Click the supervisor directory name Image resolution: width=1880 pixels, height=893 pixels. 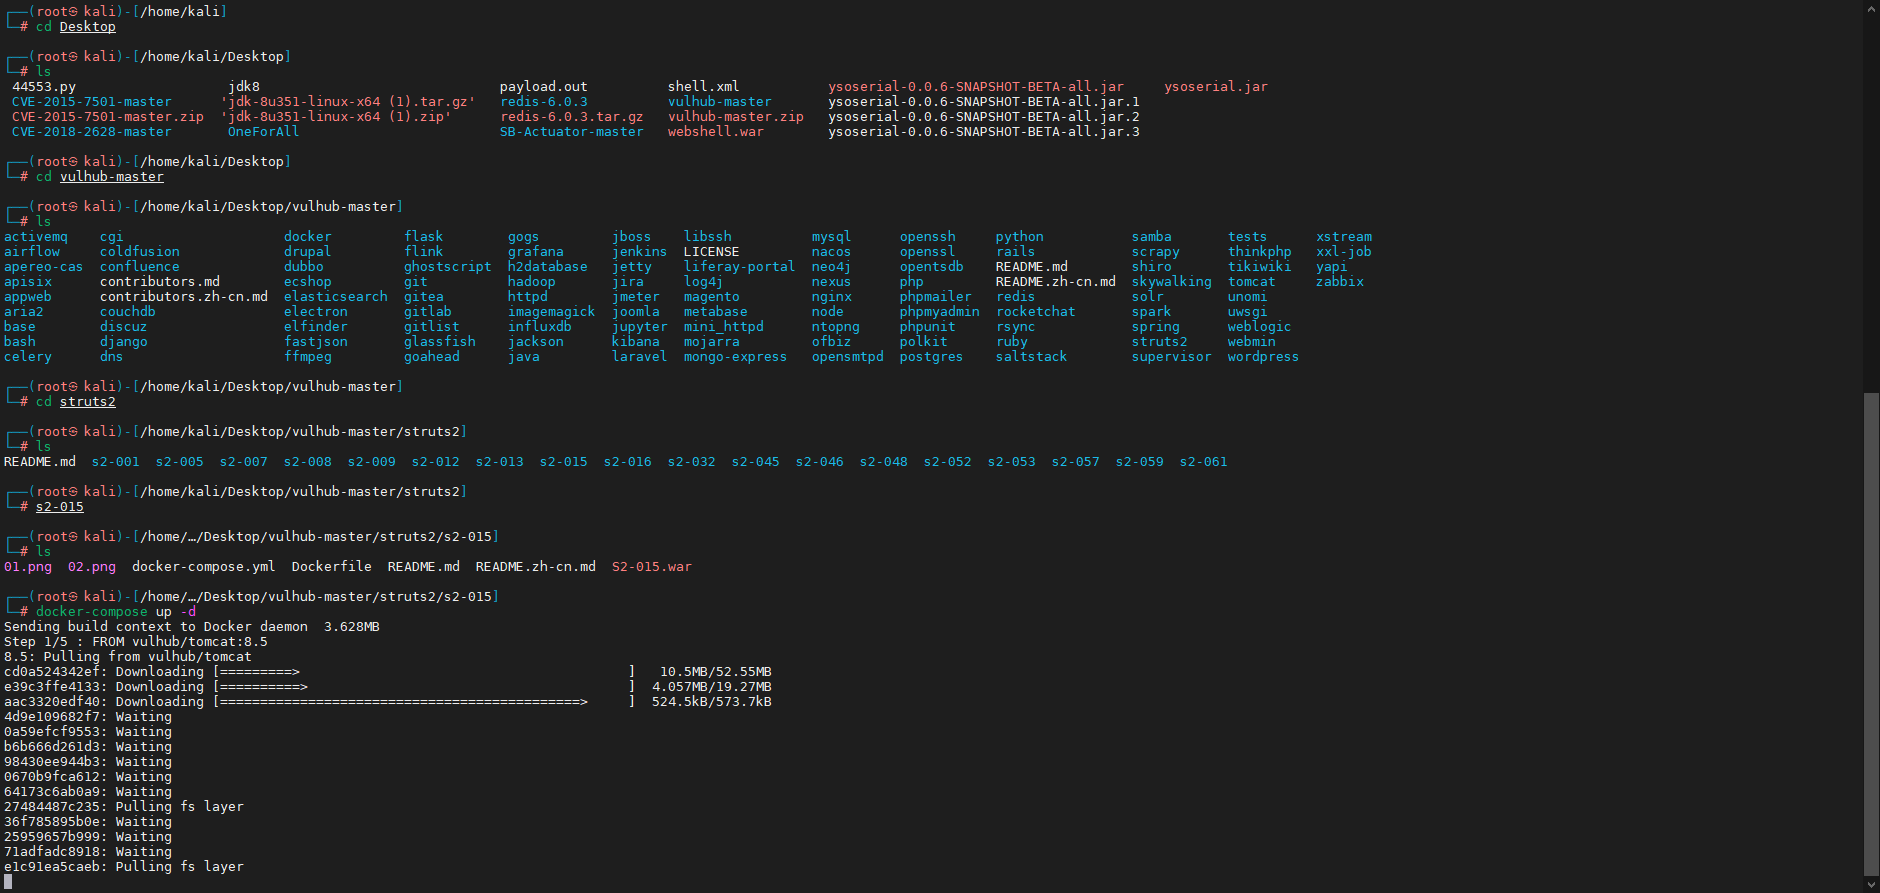click(1172, 357)
